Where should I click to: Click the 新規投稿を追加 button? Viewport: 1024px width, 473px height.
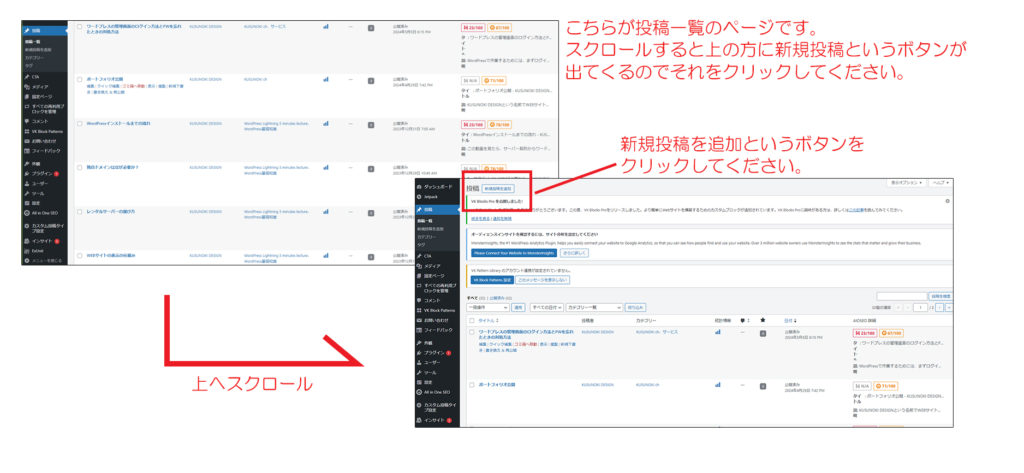[497, 188]
